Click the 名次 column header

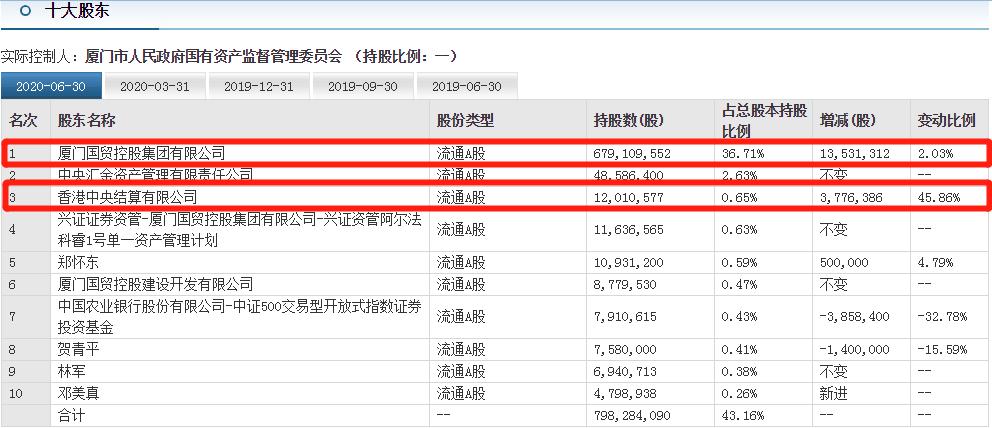[x=23, y=121]
